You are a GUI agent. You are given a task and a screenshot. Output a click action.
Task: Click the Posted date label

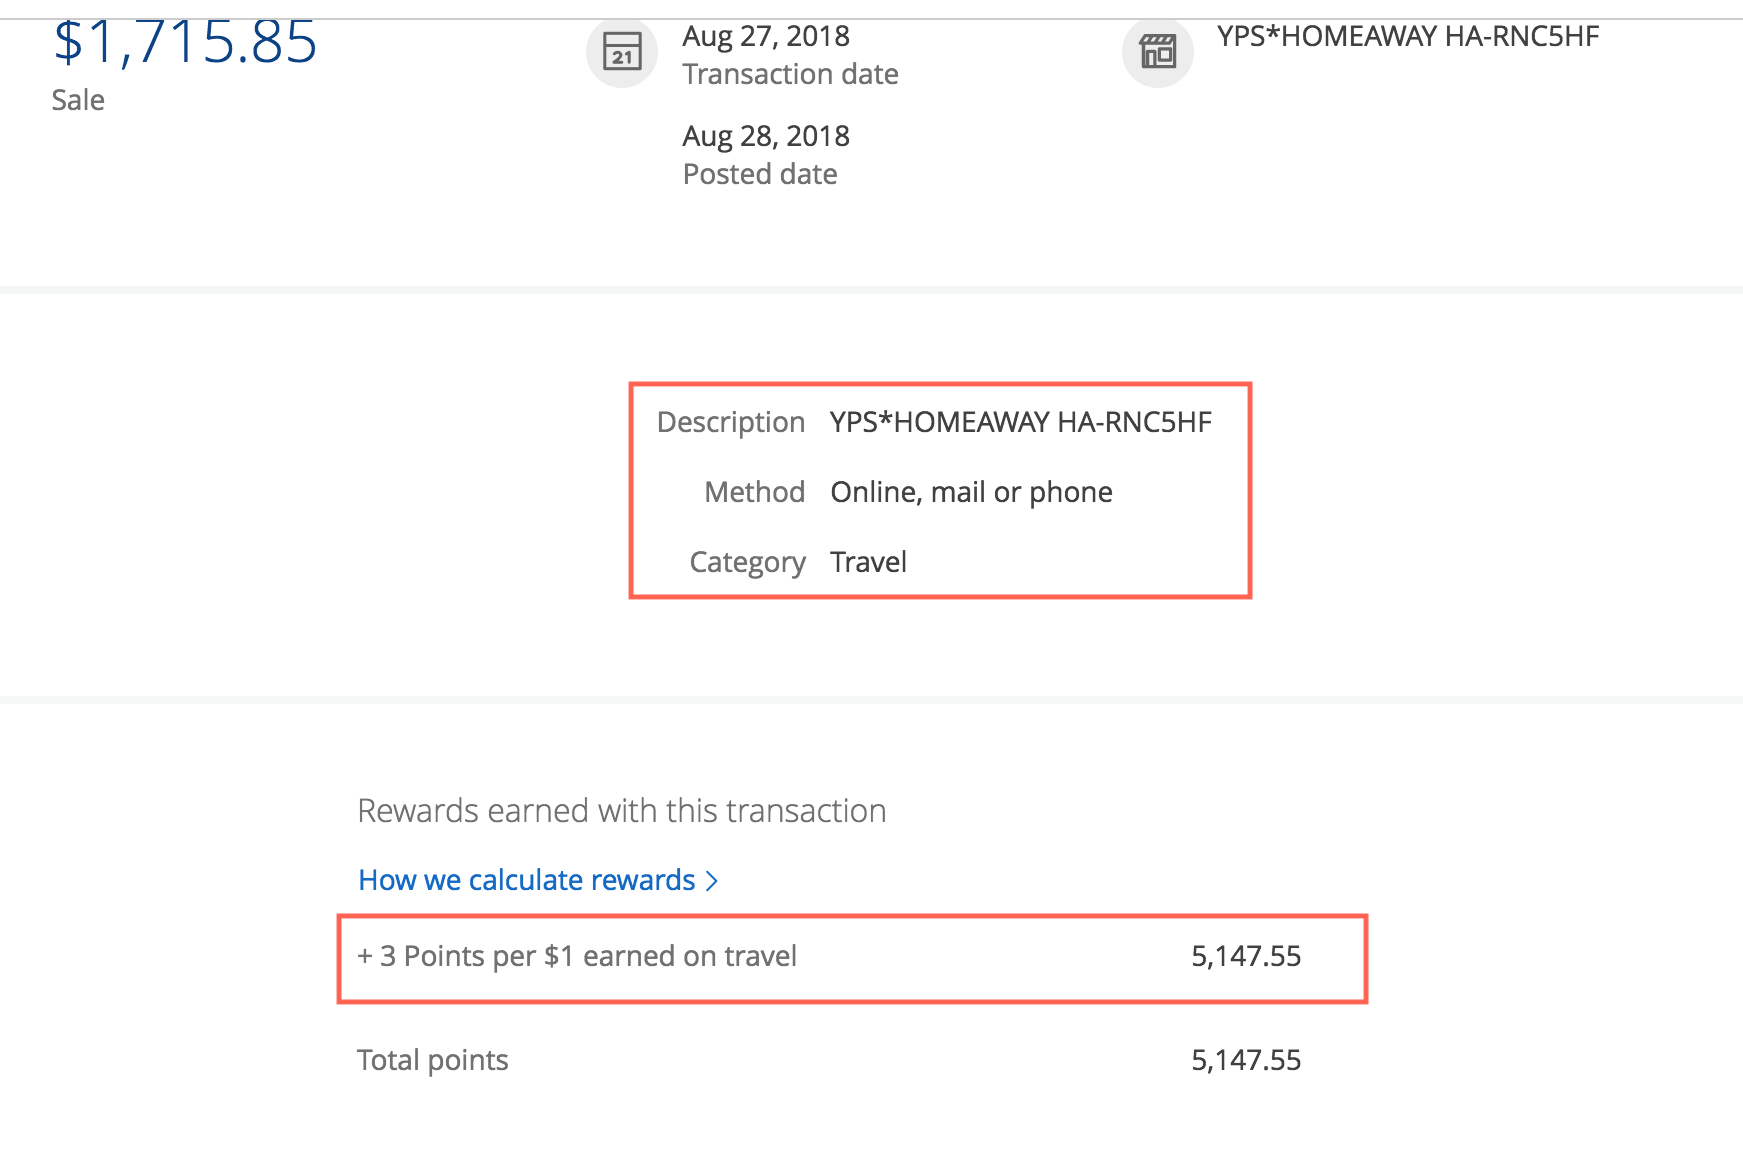pyautogui.click(x=760, y=174)
